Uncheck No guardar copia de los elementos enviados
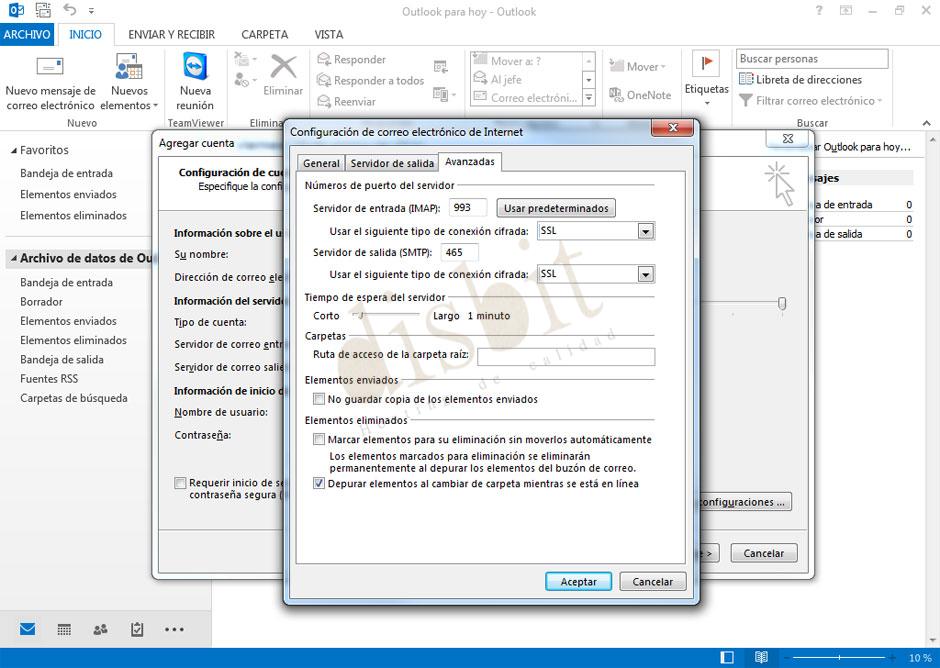This screenshot has height=668, width=940. [319, 399]
